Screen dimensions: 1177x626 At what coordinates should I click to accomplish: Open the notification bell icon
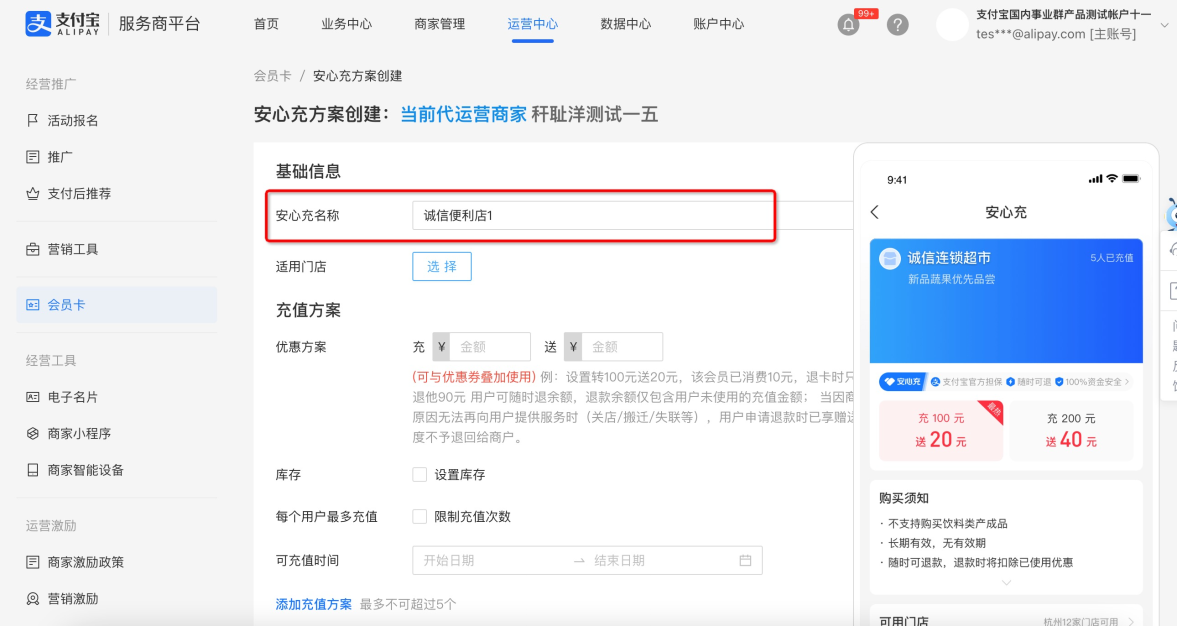click(x=848, y=25)
